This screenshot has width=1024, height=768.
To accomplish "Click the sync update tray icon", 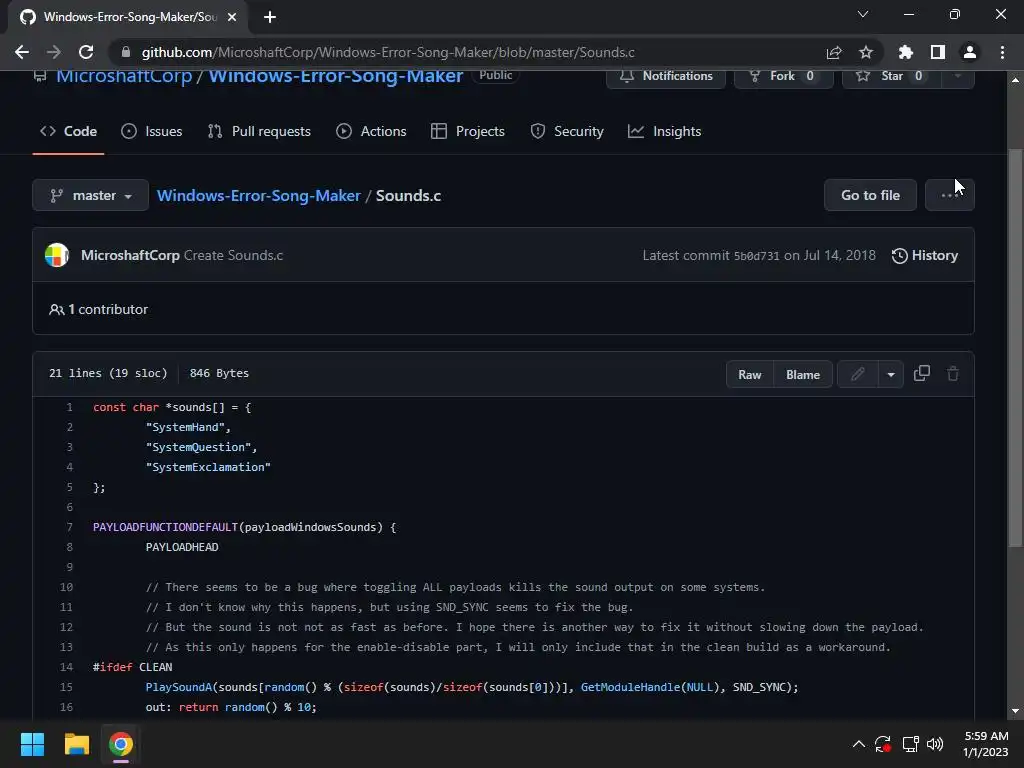I will tap(883, 744).
